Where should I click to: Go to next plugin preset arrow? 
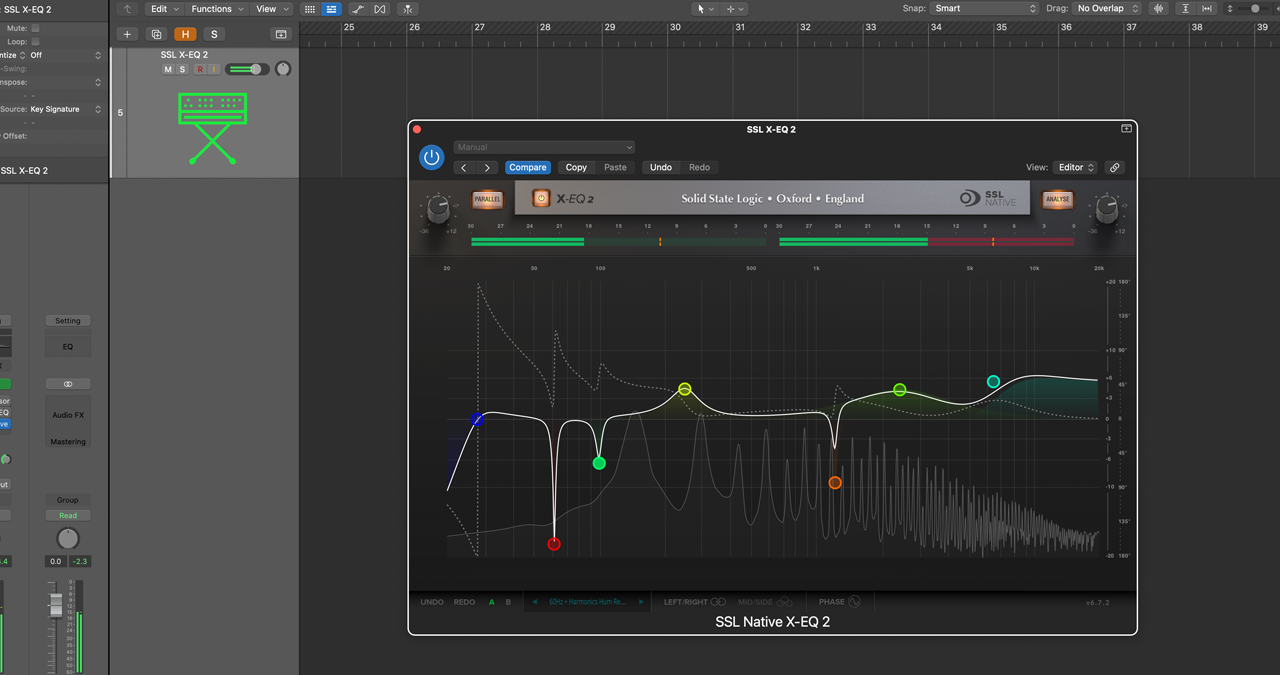[x=487, y=167]
